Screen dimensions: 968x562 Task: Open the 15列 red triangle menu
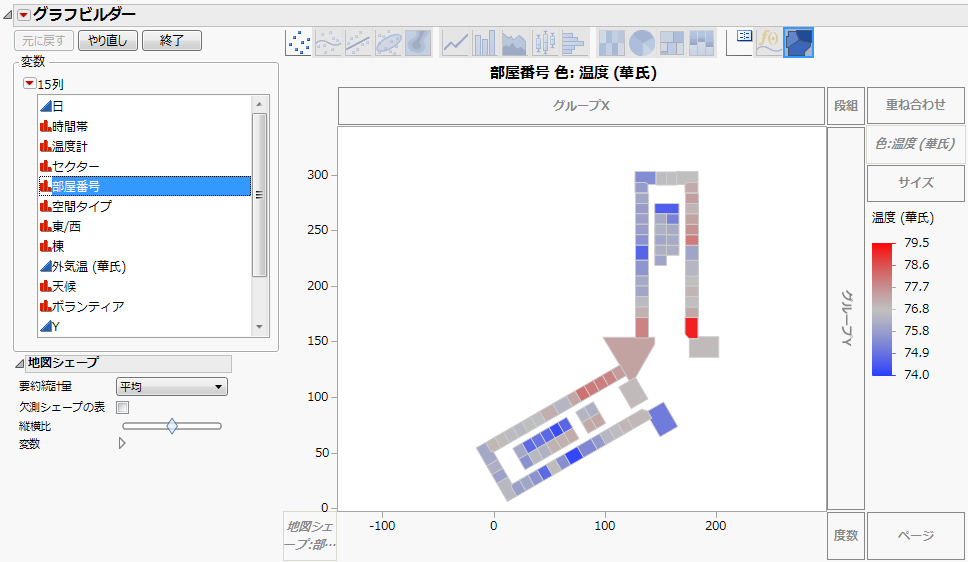[x=29, y=83]
